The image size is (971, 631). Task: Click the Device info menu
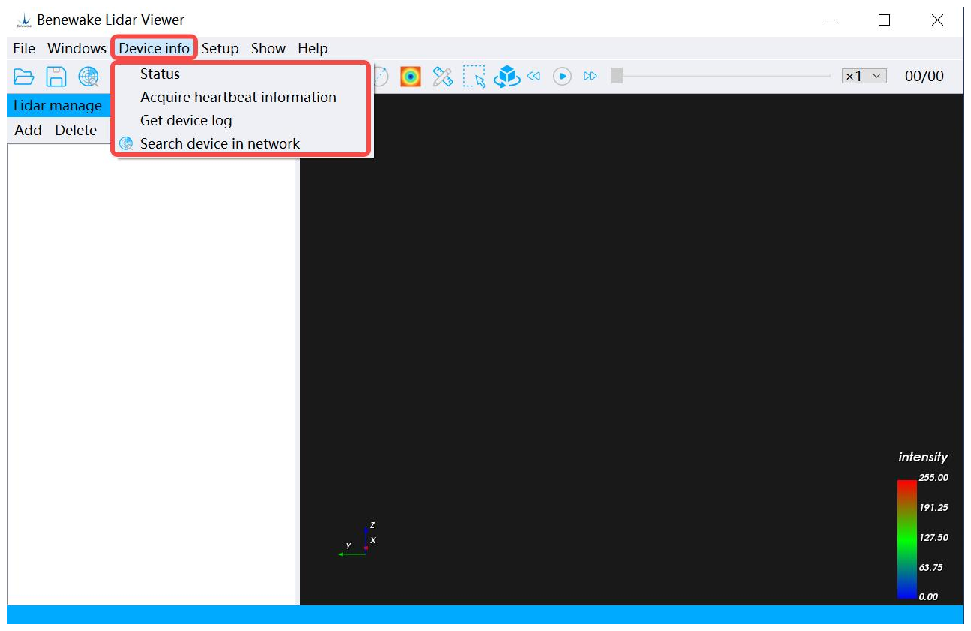pyautogui.click(x=154, y=48)
